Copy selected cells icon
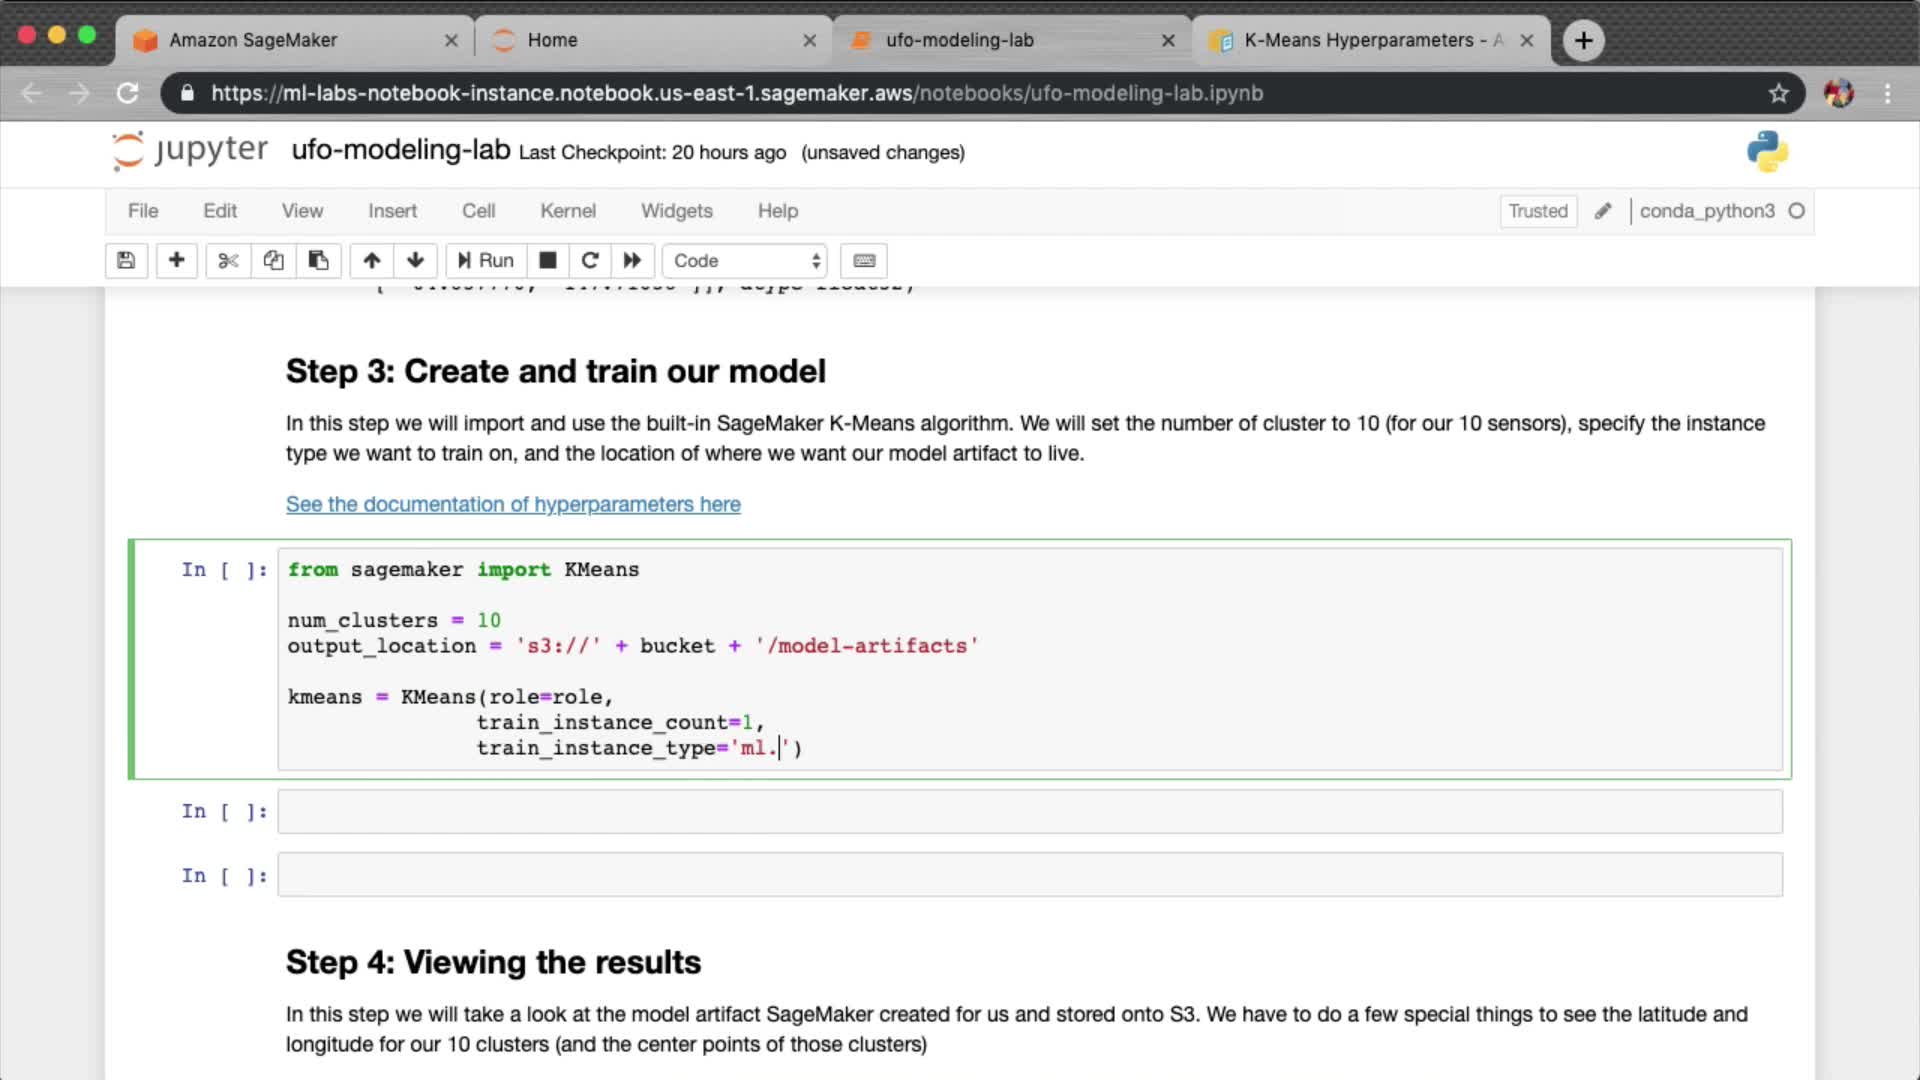 click(273, 261)
